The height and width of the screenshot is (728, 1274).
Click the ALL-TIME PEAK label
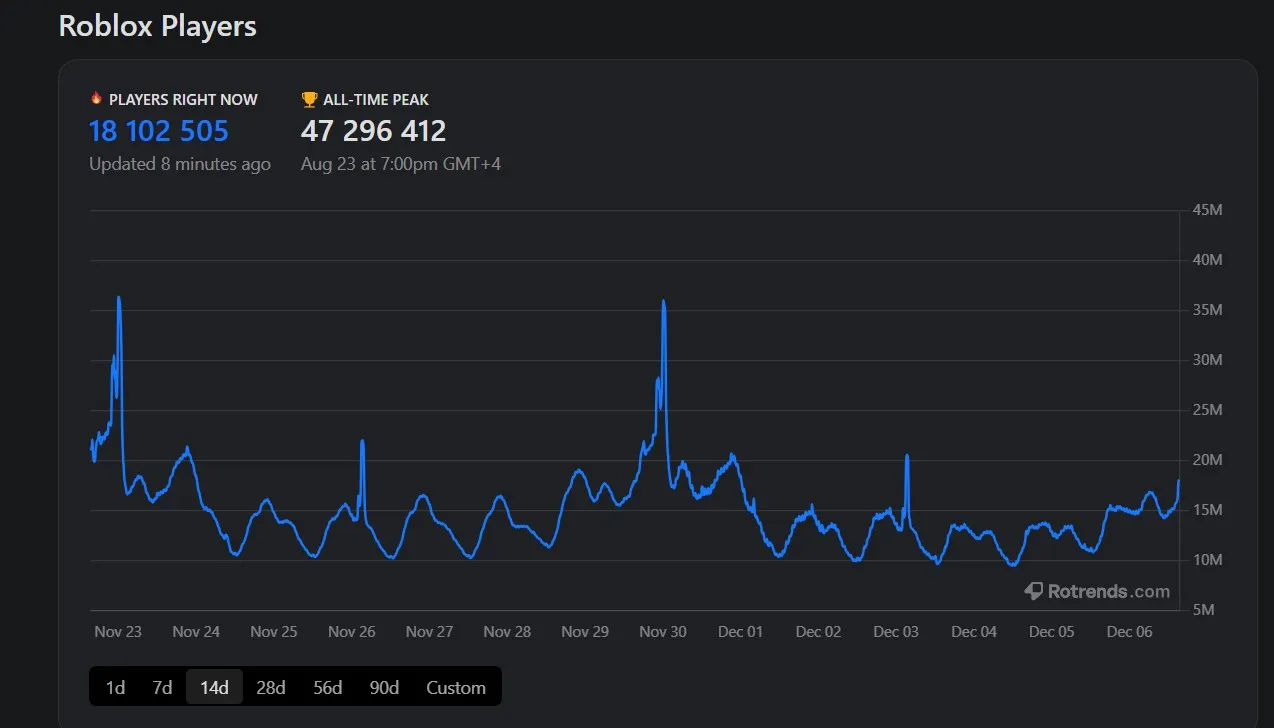[376, 100]
